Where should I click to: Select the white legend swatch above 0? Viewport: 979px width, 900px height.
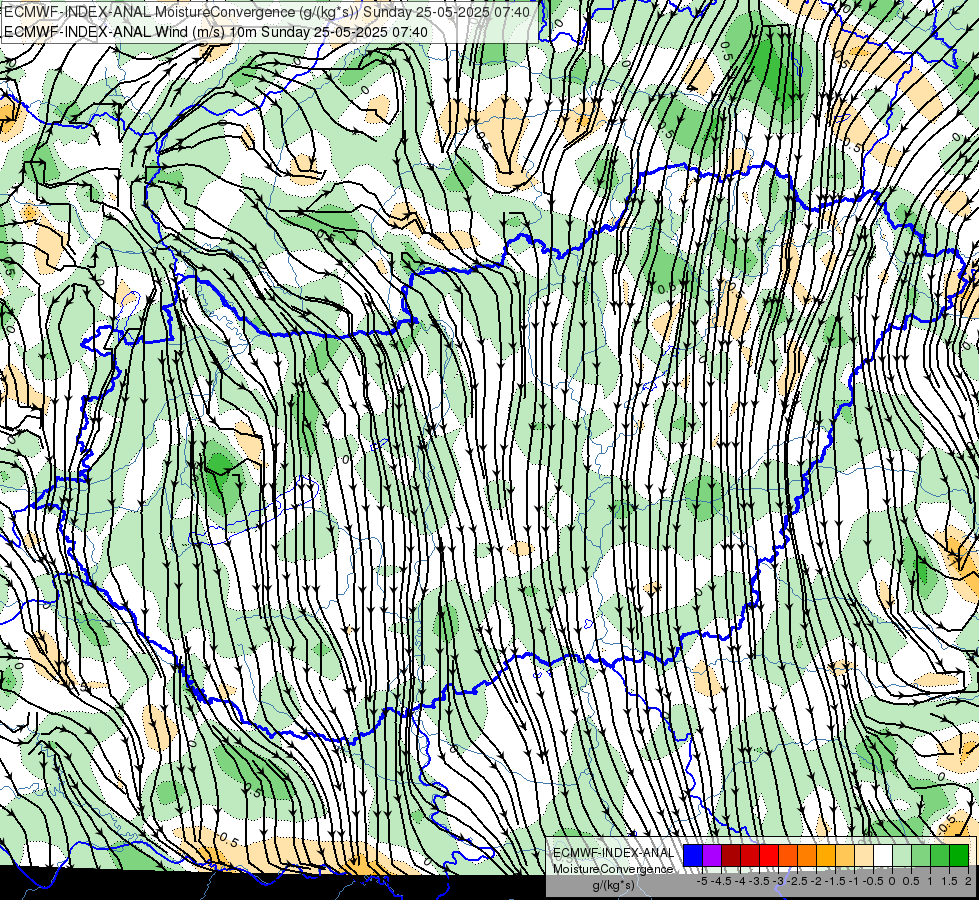(883, 855)
